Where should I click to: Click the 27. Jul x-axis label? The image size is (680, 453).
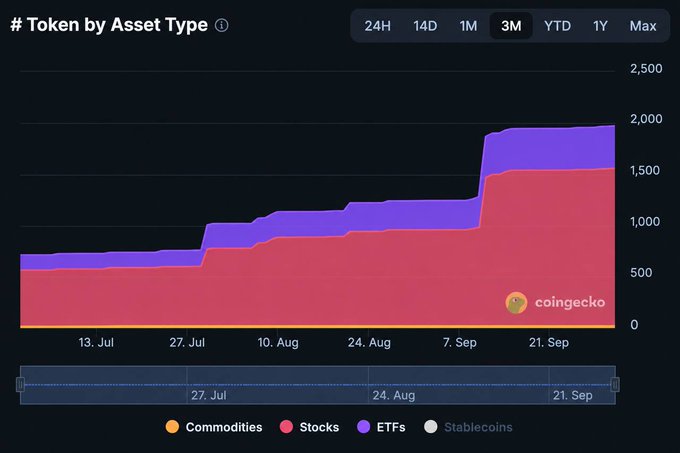coord(187,342)
